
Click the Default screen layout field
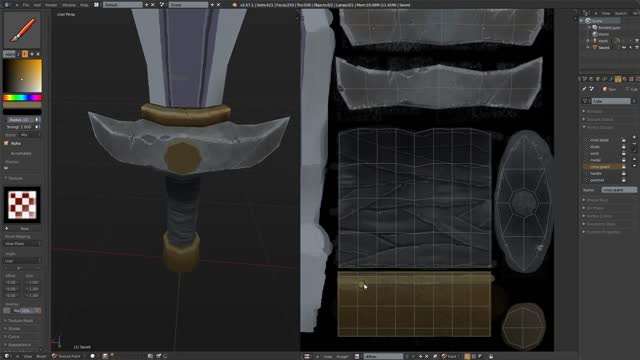tap(122, 5)
